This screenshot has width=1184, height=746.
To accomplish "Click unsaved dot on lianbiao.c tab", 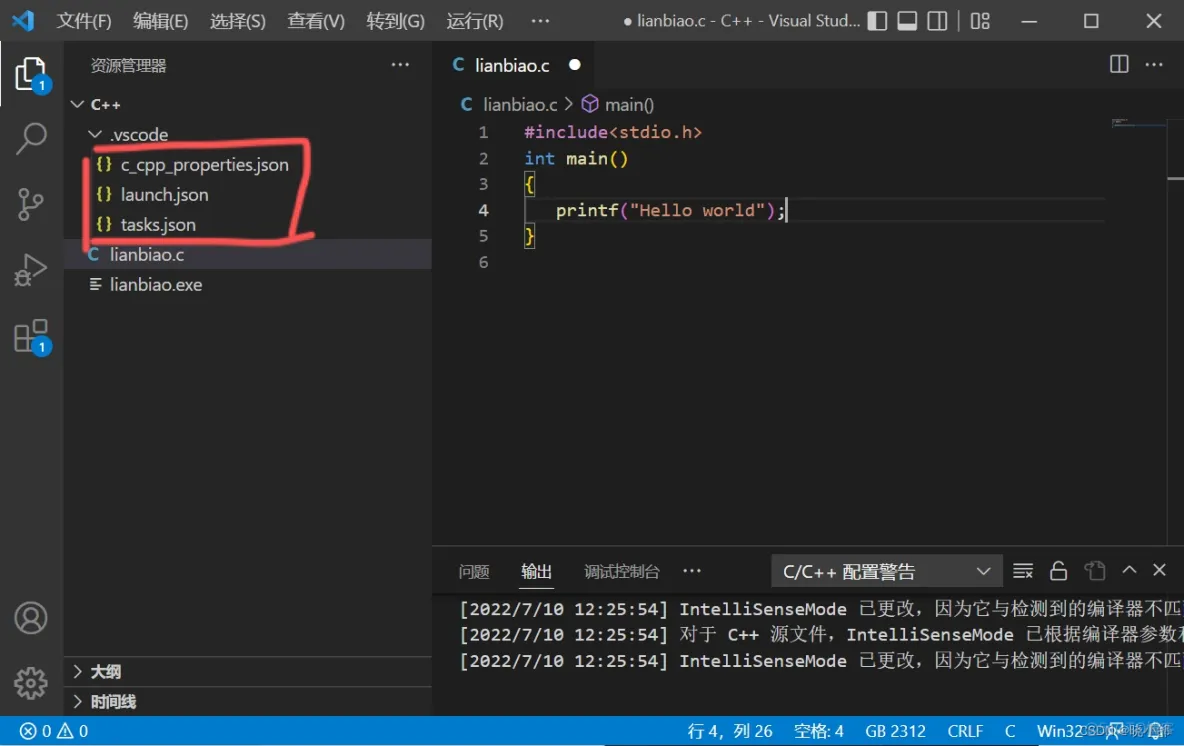I will coord(575,65).
